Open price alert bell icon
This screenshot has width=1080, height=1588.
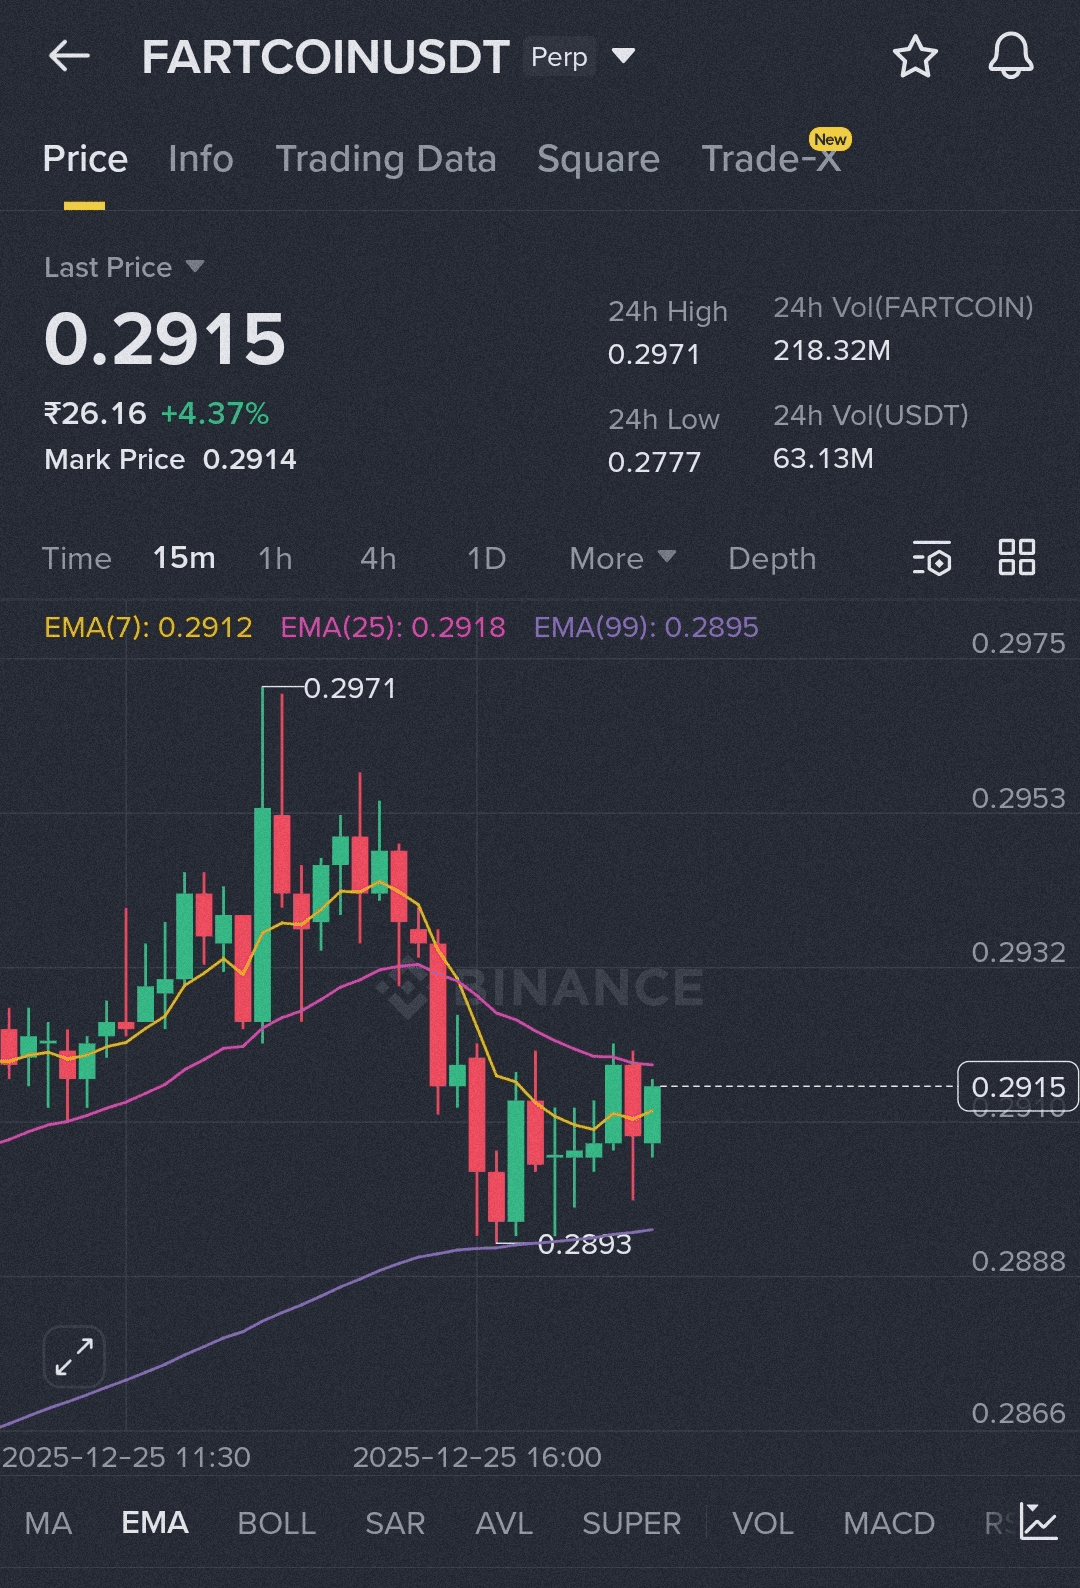click(x=1010, y=56)
